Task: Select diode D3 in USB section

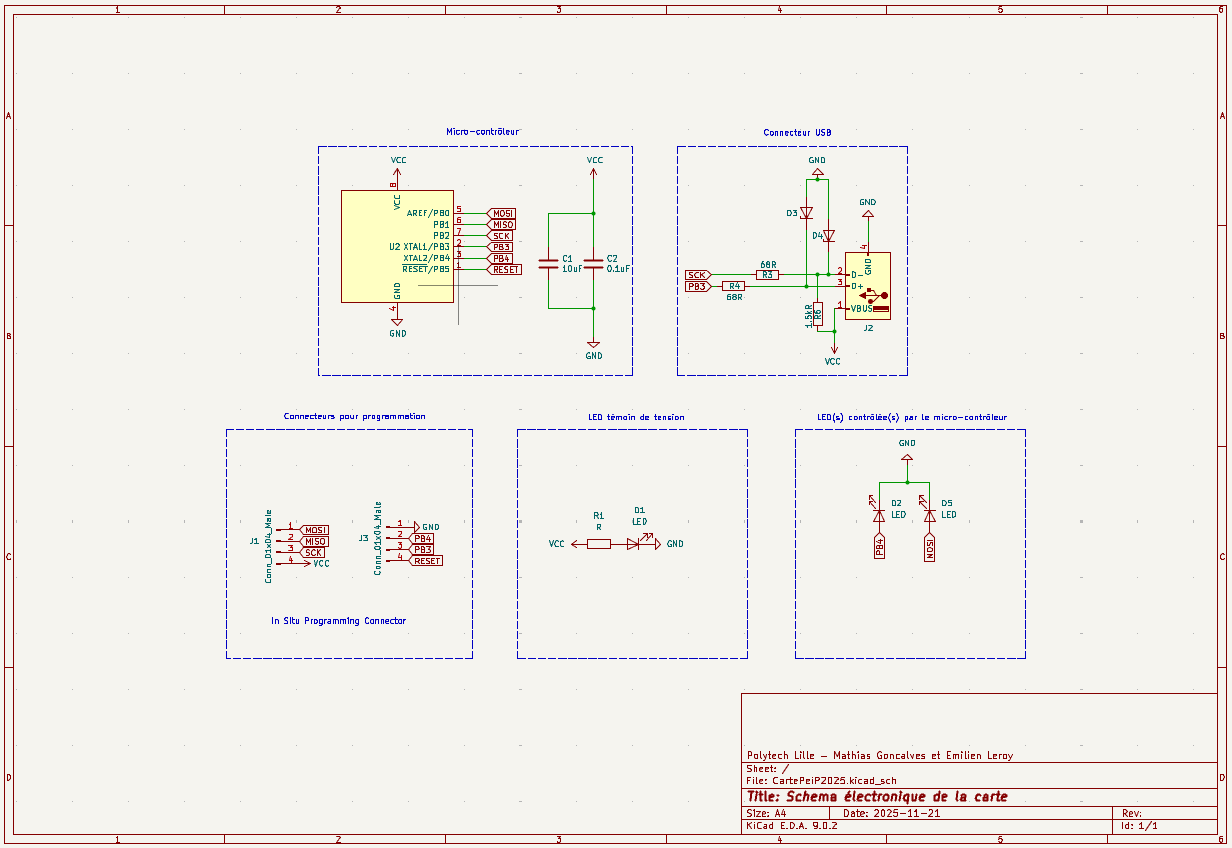Action: [807, 213]
